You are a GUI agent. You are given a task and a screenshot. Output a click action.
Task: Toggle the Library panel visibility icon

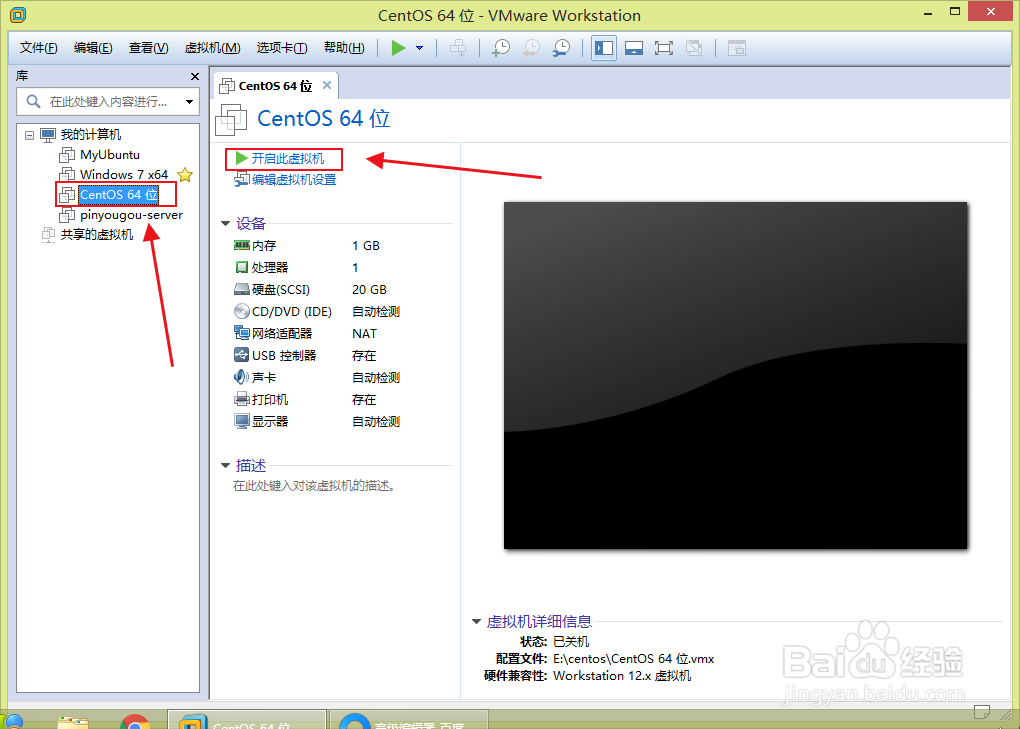coord(603,46)
